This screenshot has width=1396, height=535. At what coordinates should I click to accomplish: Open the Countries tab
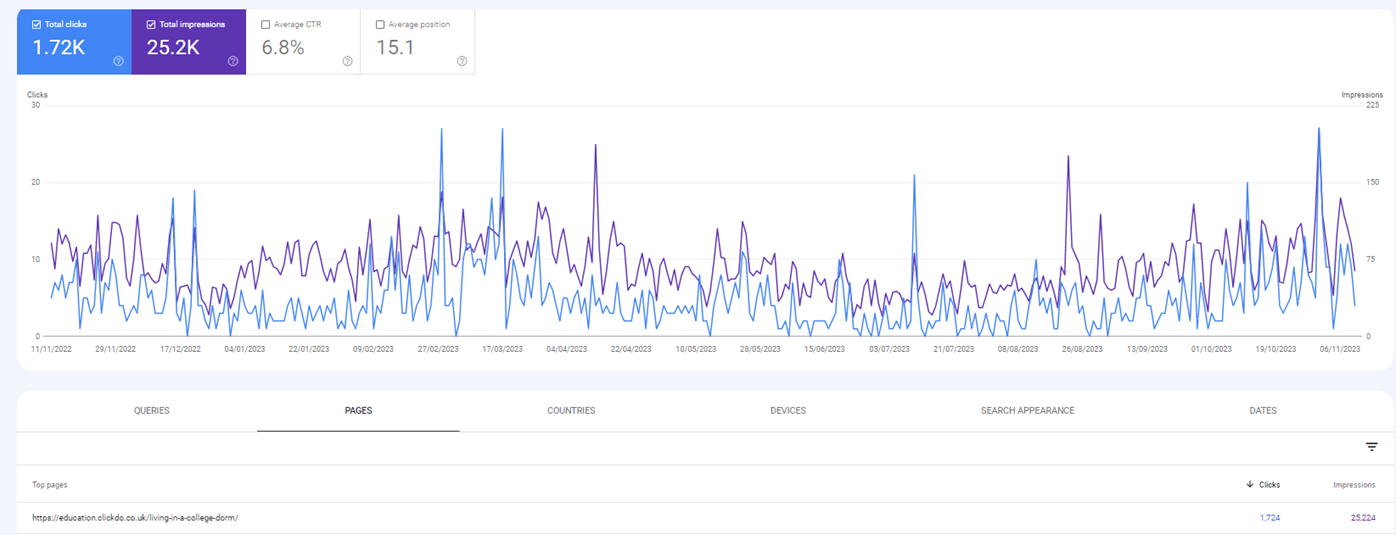[x=571, y=411]
